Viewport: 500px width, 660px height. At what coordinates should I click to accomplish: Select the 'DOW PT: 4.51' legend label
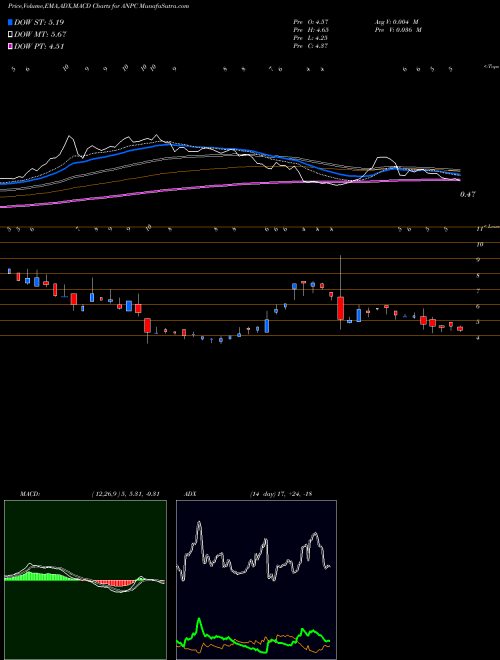(39, 46)
